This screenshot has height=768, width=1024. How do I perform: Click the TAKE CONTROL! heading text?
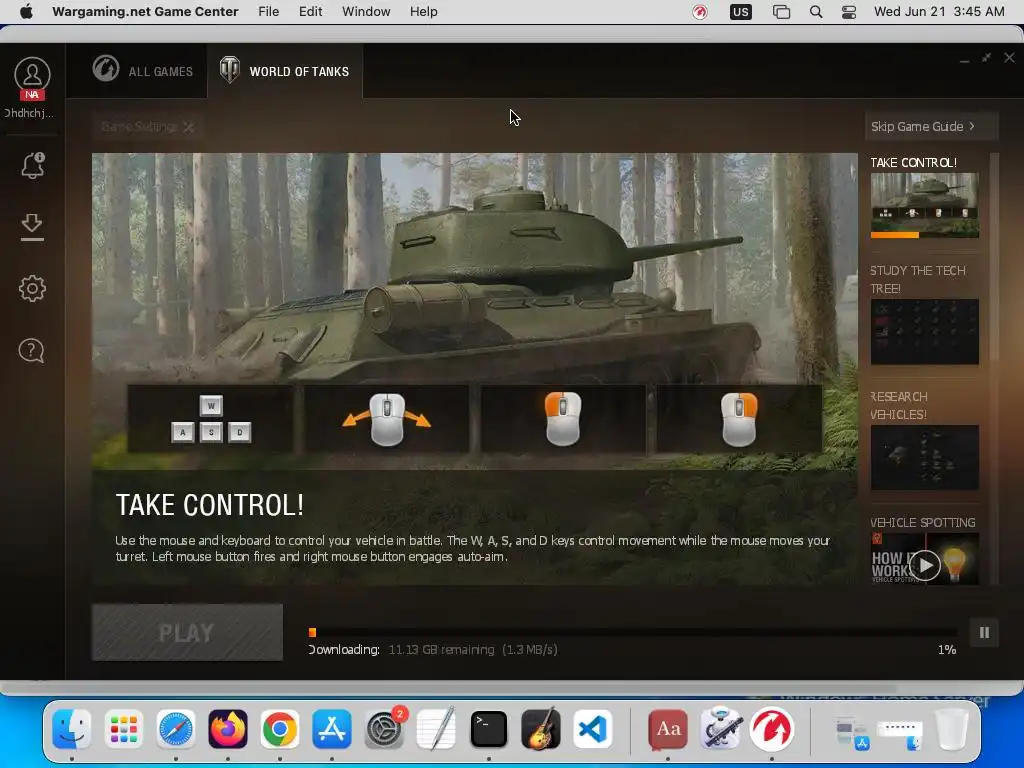coord(210,505)
